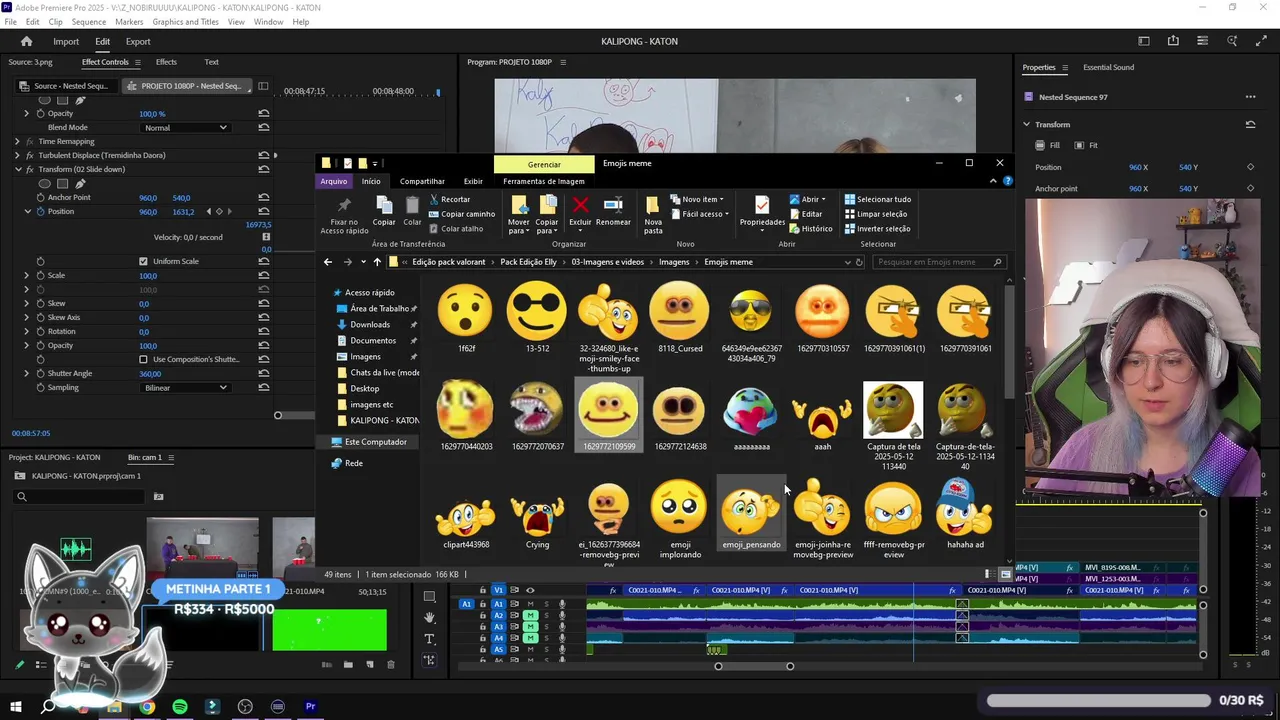
Task: Open the Premiere Pro Home icon
Action: click(26, 41)
